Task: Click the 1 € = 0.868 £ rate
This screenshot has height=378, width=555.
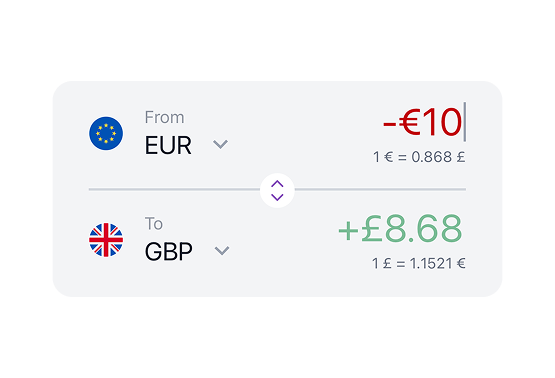Action: point(419,157)
